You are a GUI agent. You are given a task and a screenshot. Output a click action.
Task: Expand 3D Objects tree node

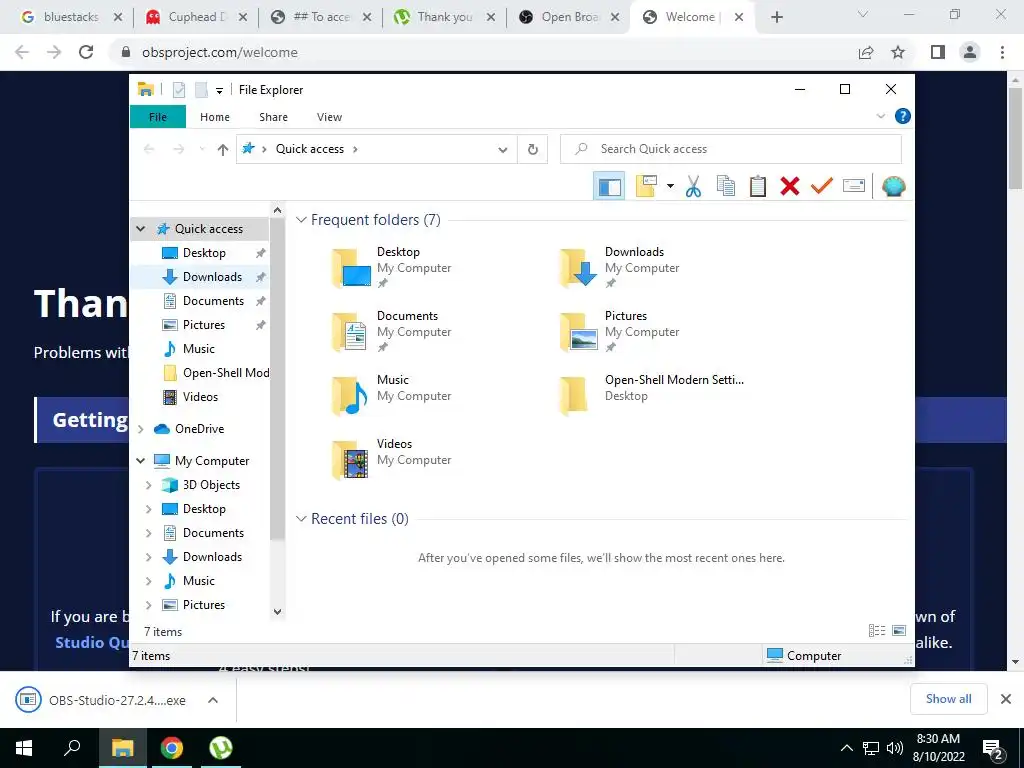coord(148,485)
